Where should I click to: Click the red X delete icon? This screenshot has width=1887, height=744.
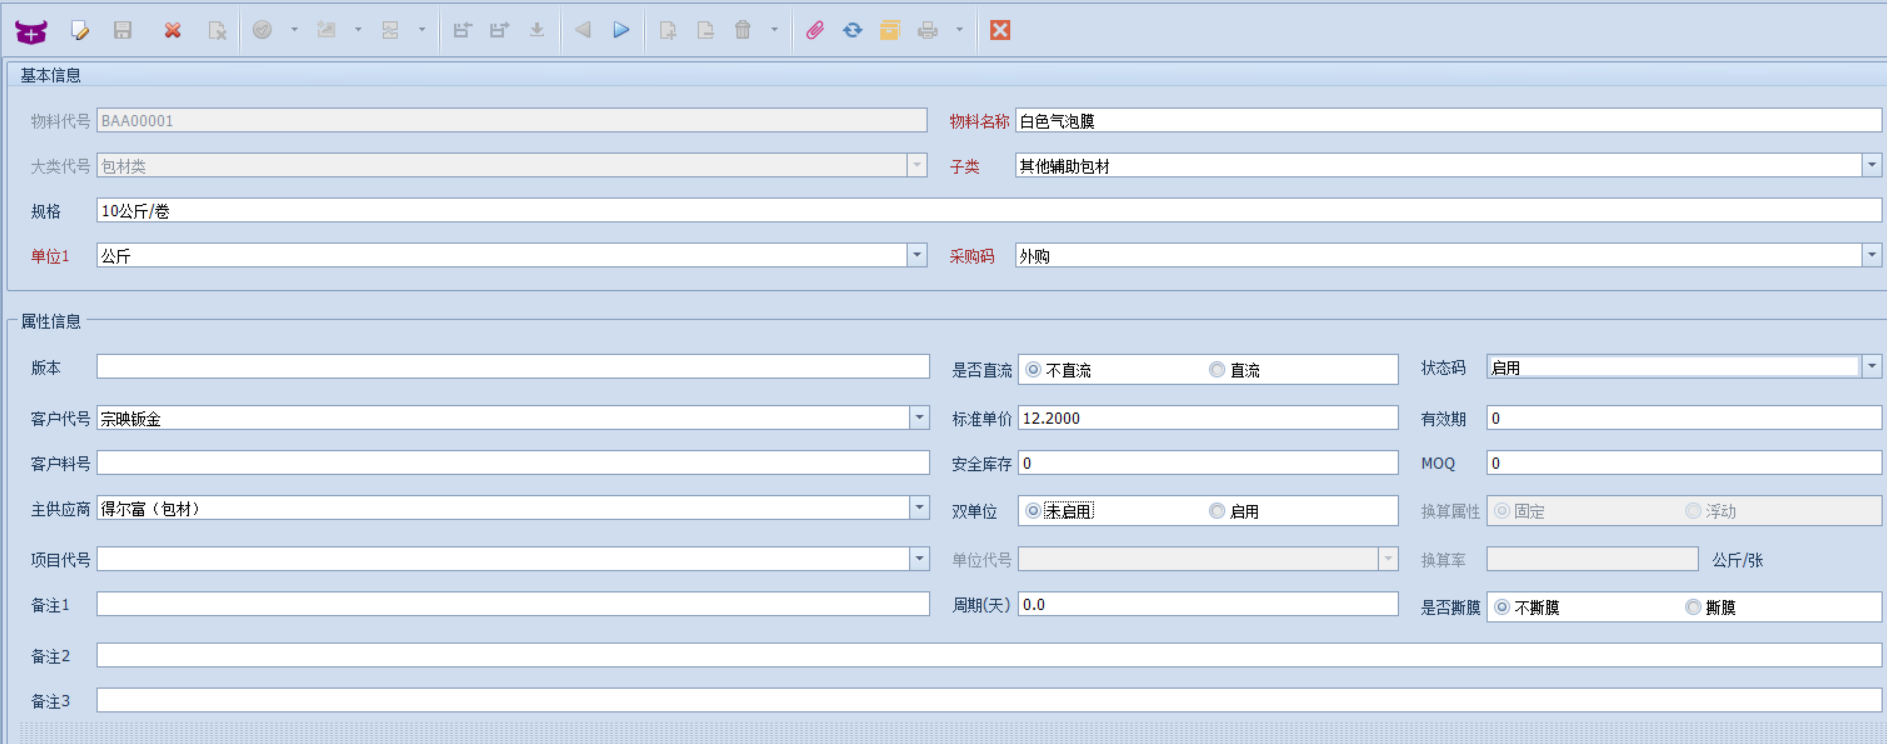point(173,30)
